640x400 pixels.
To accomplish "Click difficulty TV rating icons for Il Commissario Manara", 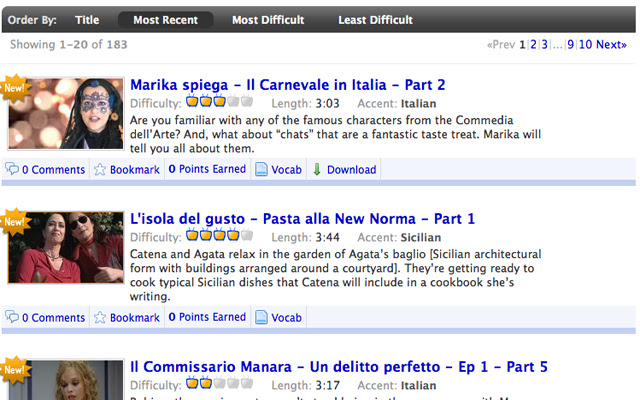I will (x=220, y=383).
